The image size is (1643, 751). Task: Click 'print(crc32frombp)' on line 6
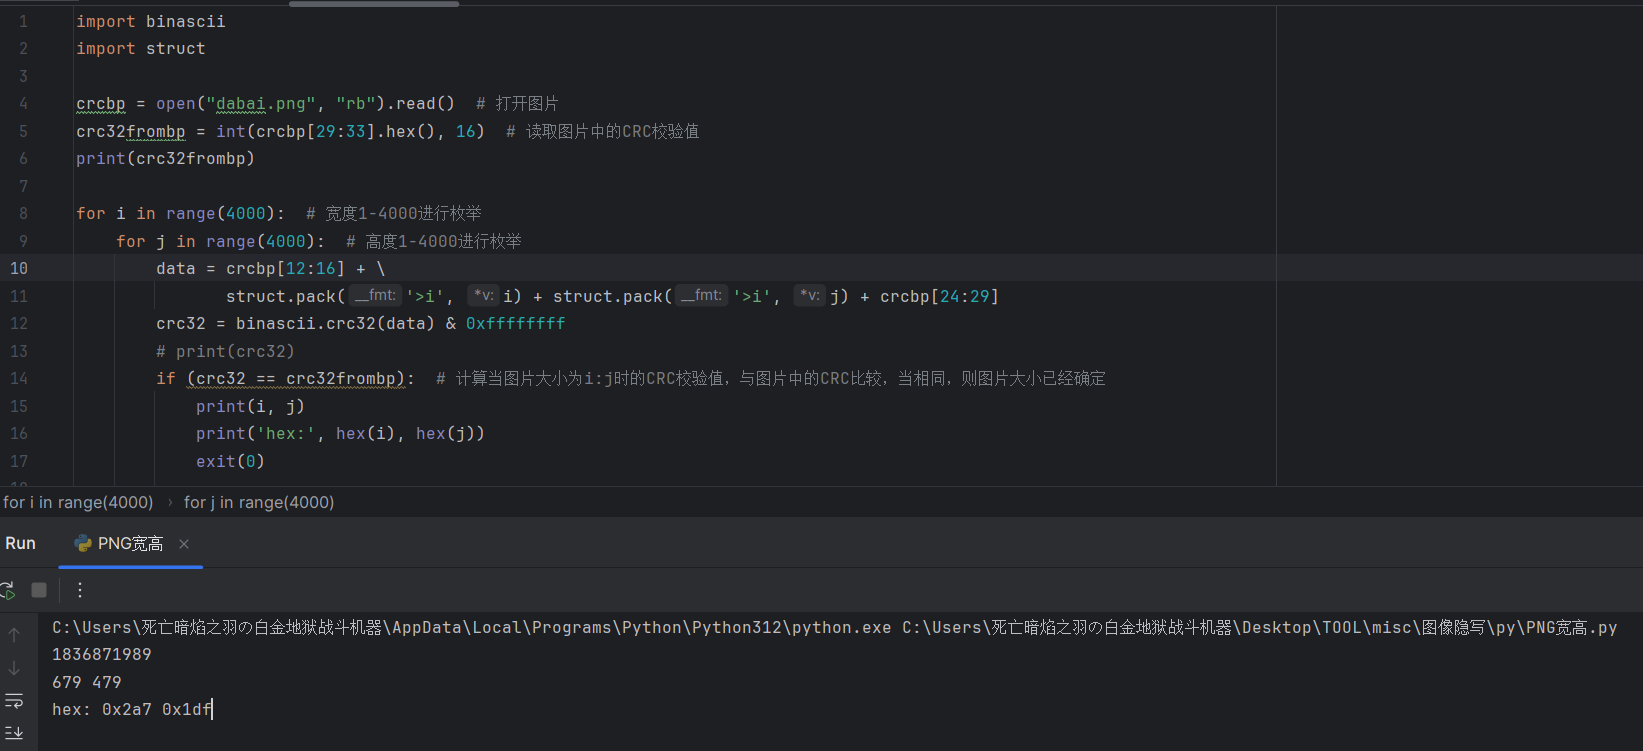[x=166, y=158]
